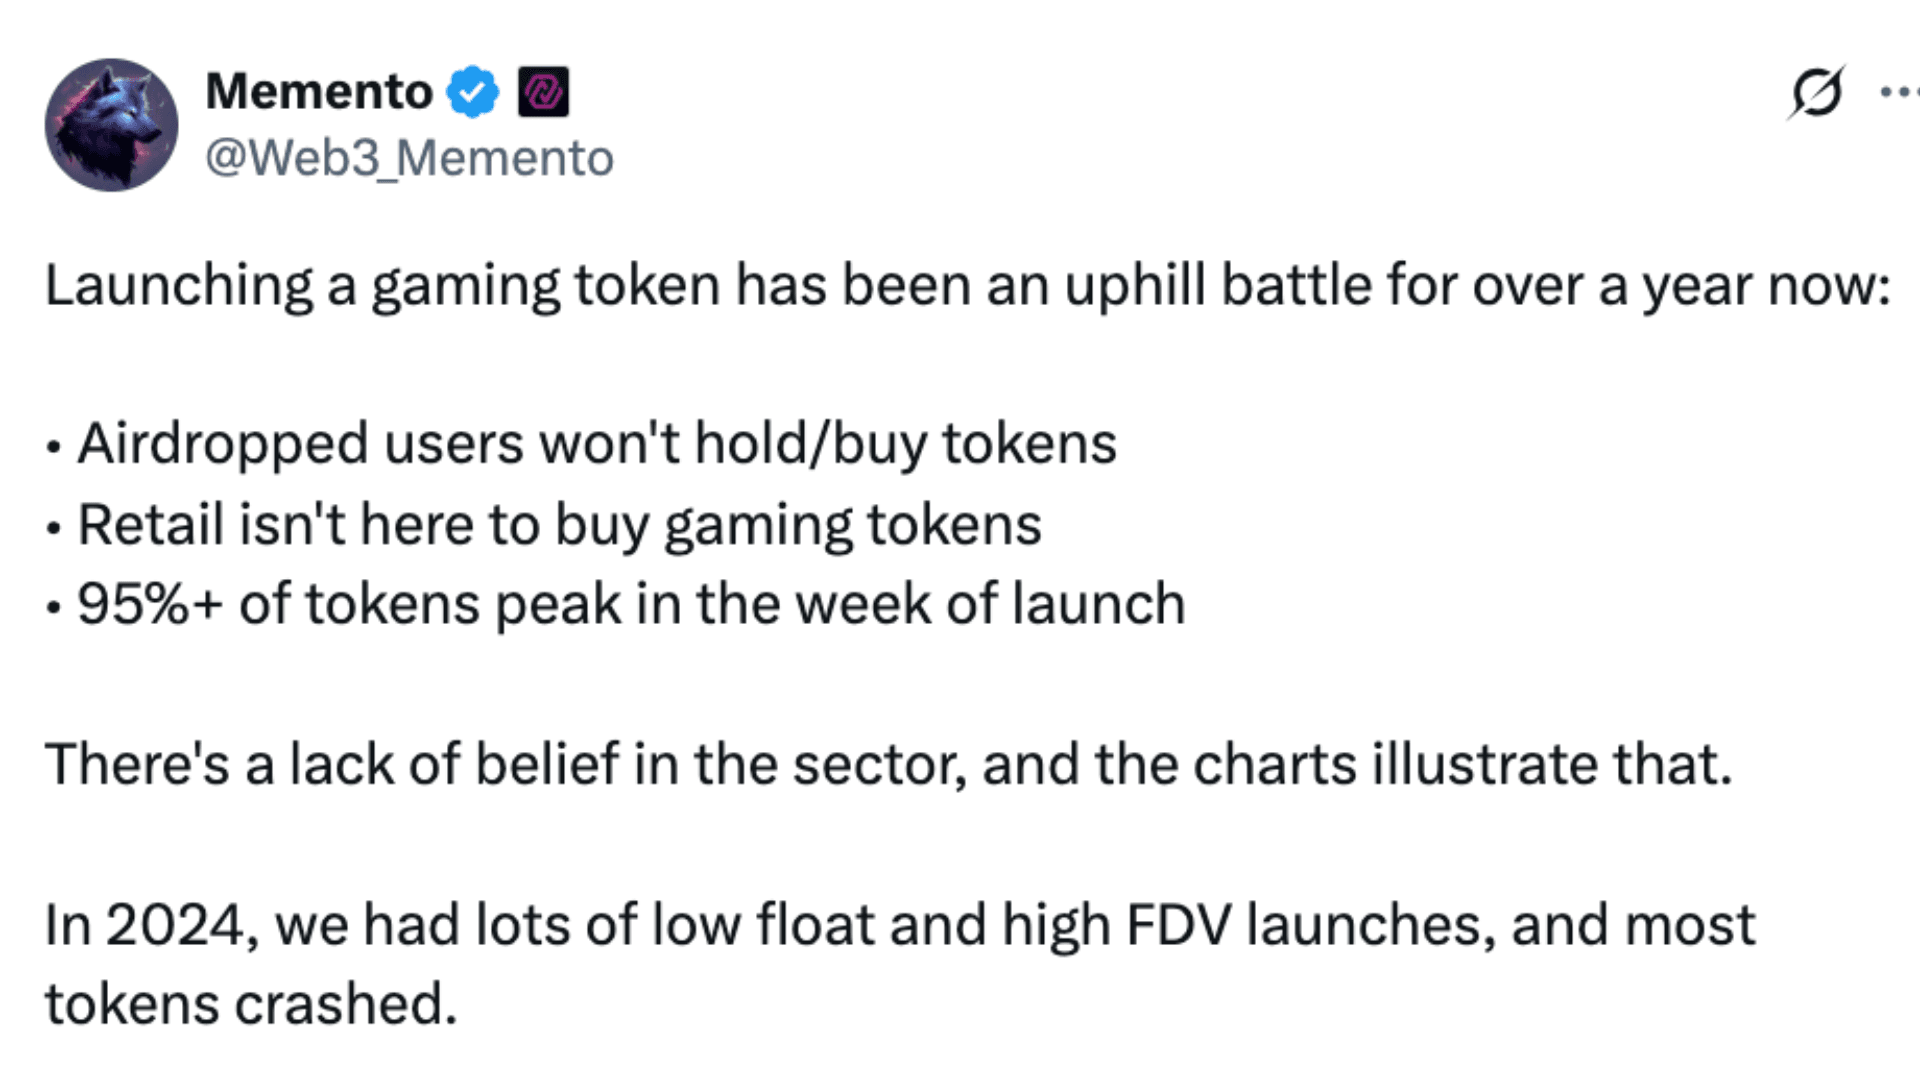Click the "Airdropped users won't hold/buy tokens" bullet
Viewport: 1920px width, 1080px height.
(x=597, y=444)
